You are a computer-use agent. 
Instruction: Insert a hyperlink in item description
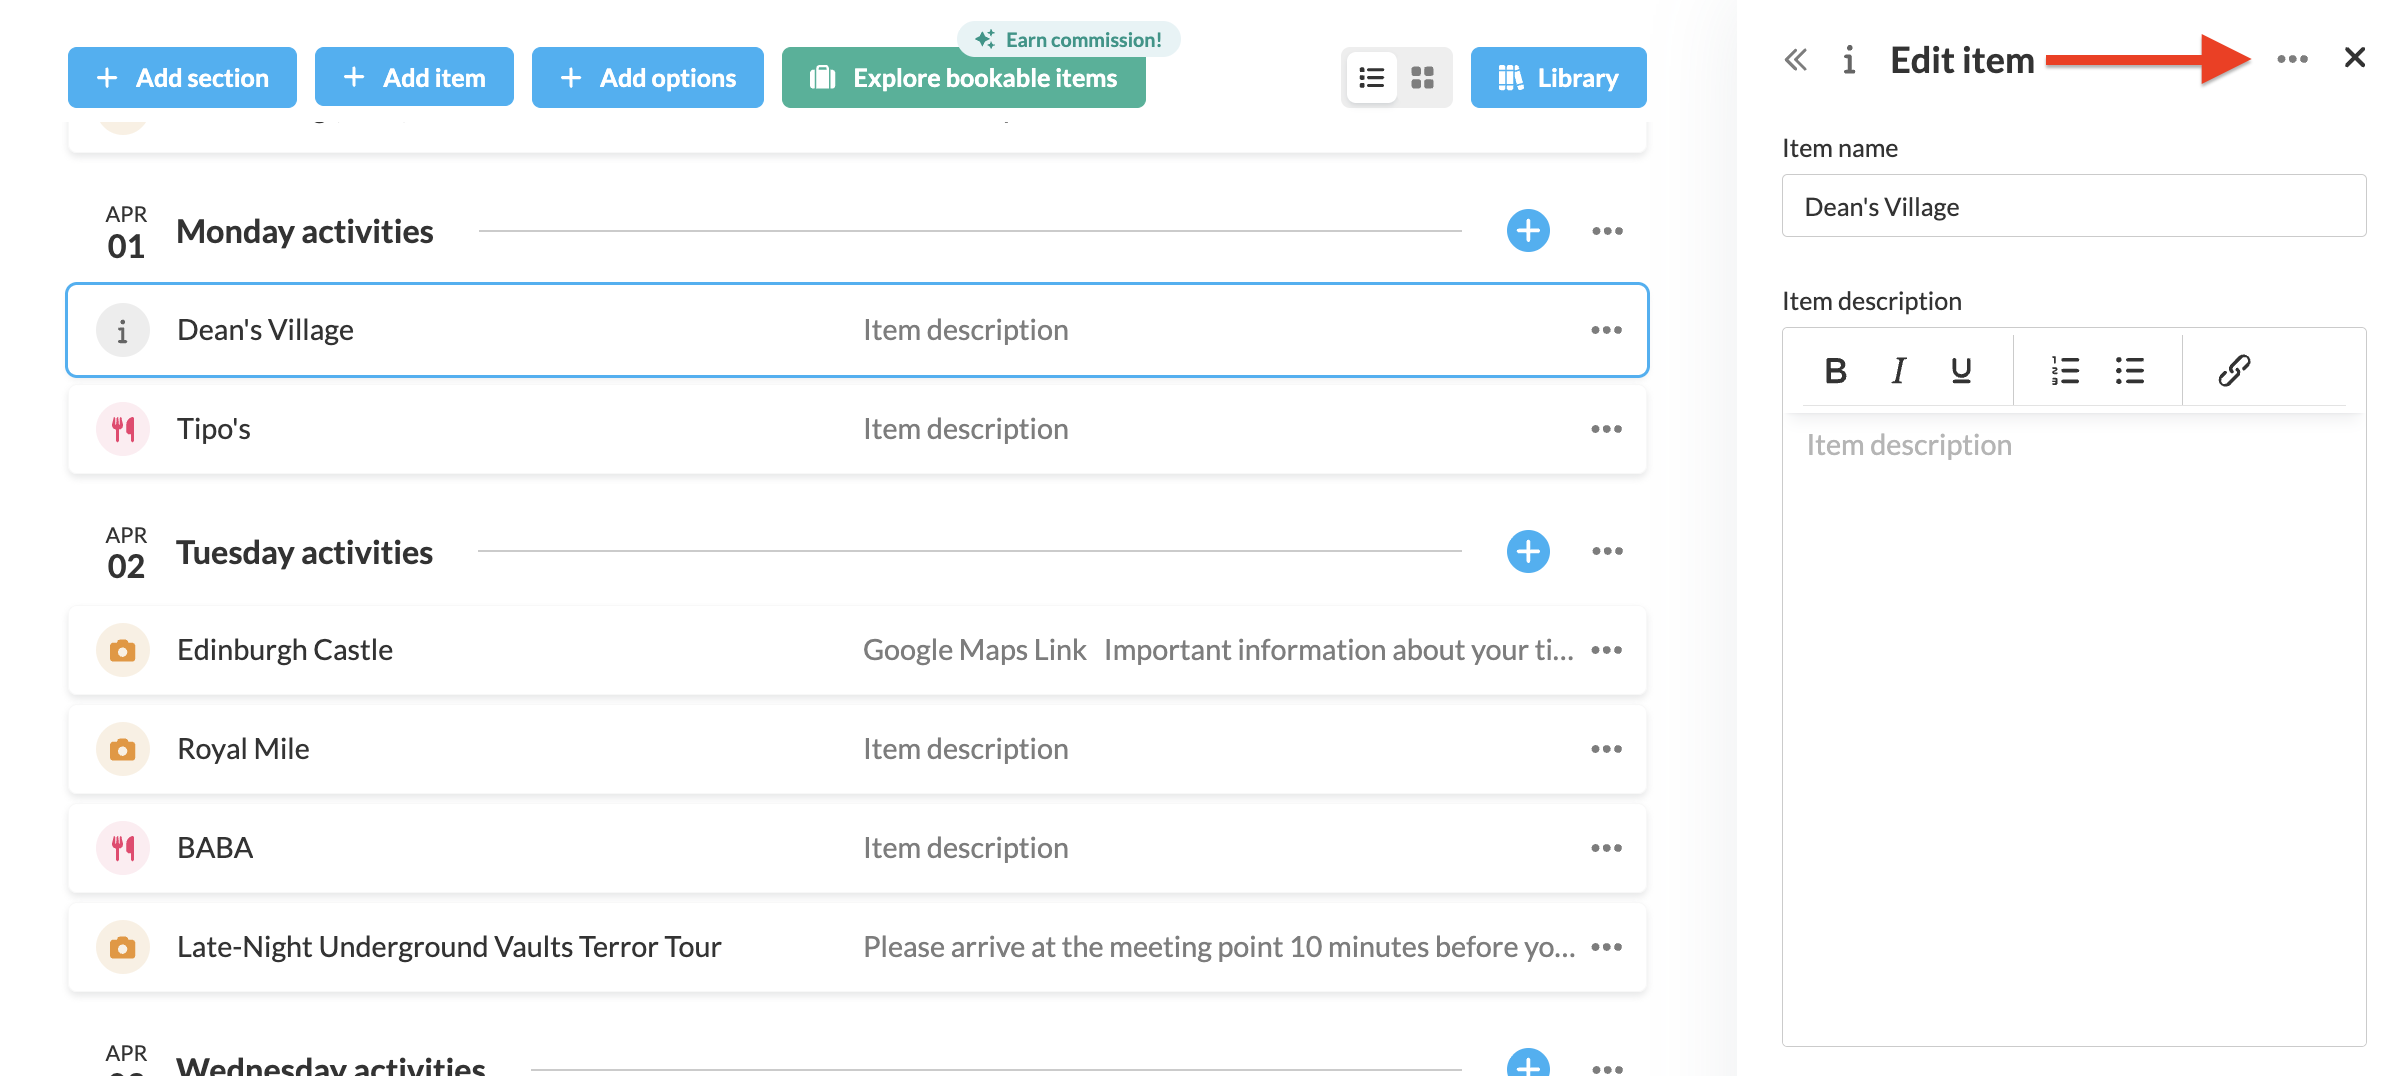[x=2234, y=371]
